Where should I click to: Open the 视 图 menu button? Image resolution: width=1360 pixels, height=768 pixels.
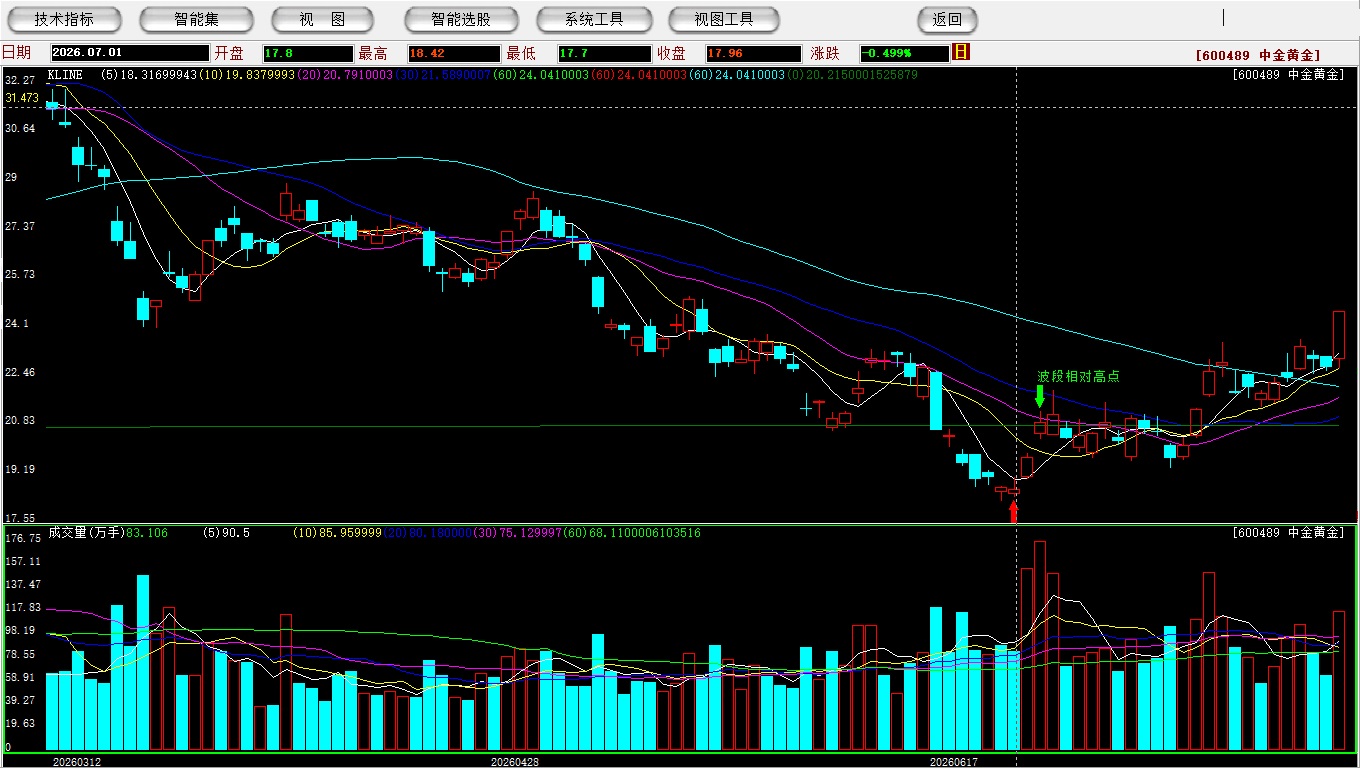pyautogui.click(x=322, y=19)
